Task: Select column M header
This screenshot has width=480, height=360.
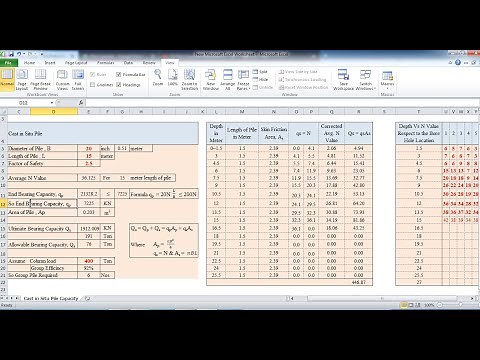Action: 242,112
